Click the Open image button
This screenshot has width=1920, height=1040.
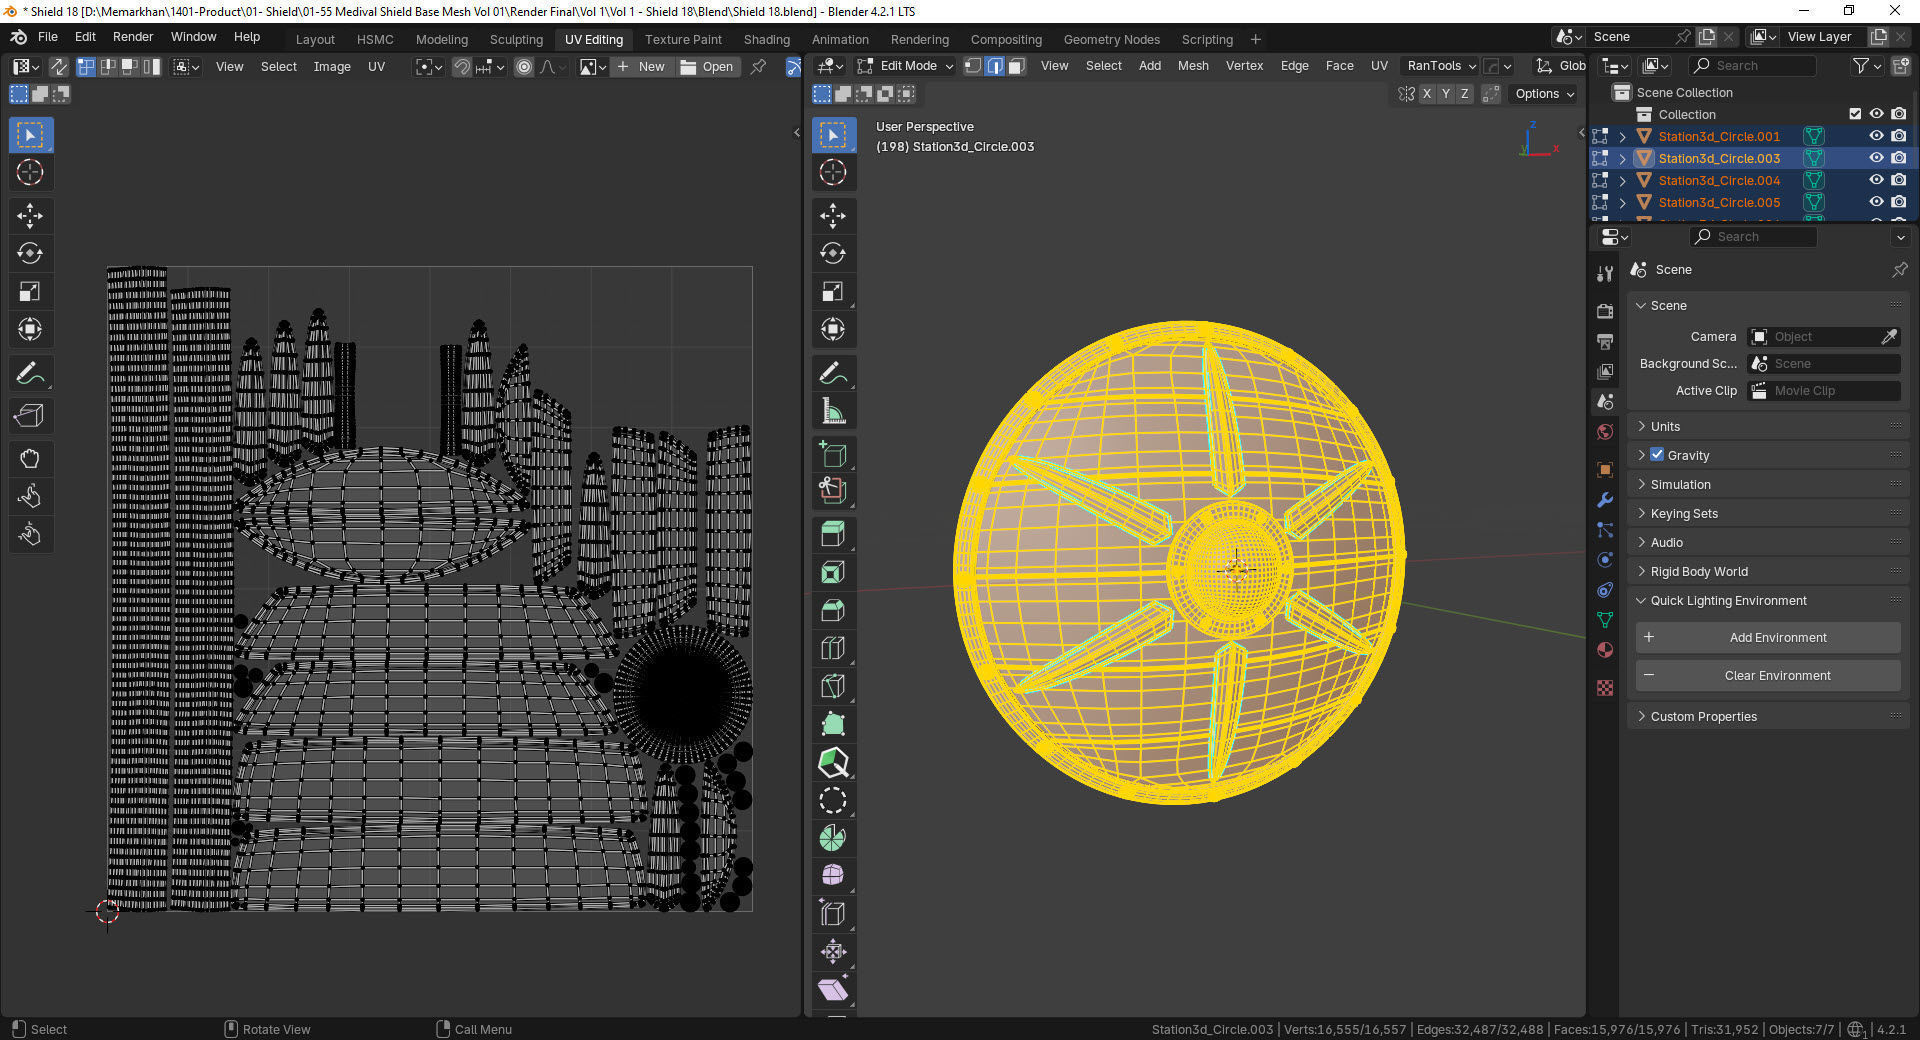(x=707, y=67)
